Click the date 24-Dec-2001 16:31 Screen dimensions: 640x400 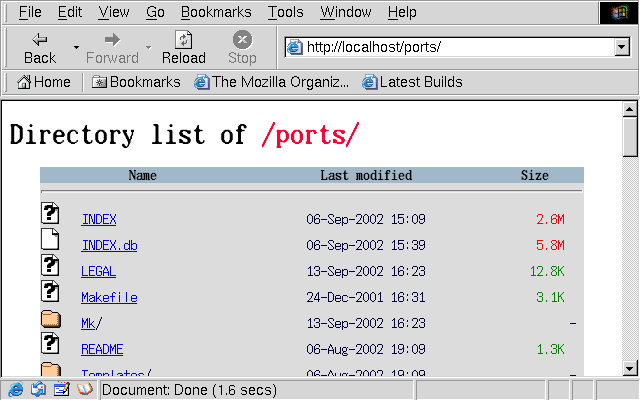coord(366,298)
